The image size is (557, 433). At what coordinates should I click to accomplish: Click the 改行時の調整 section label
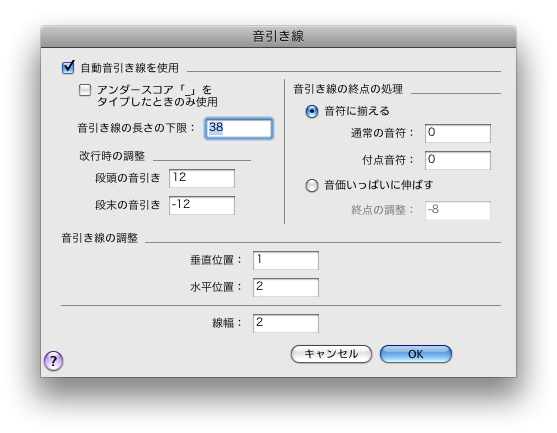(x=112, y=156)
